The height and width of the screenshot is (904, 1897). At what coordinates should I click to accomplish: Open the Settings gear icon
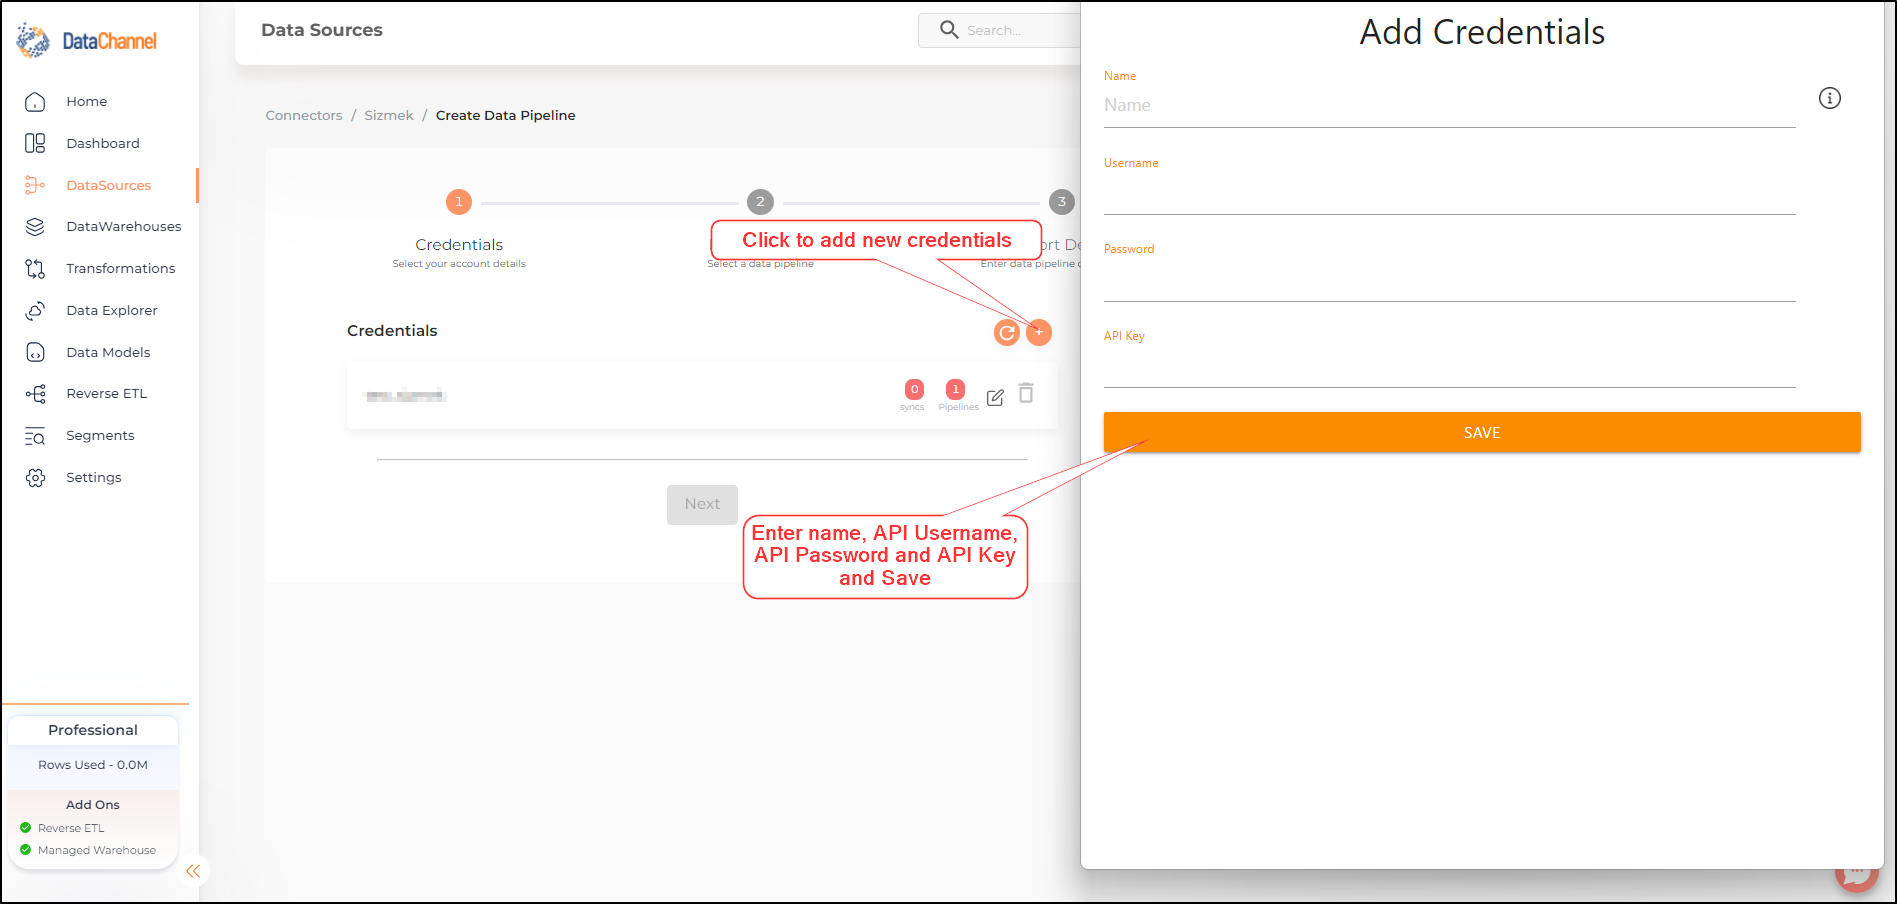point(35,478)
